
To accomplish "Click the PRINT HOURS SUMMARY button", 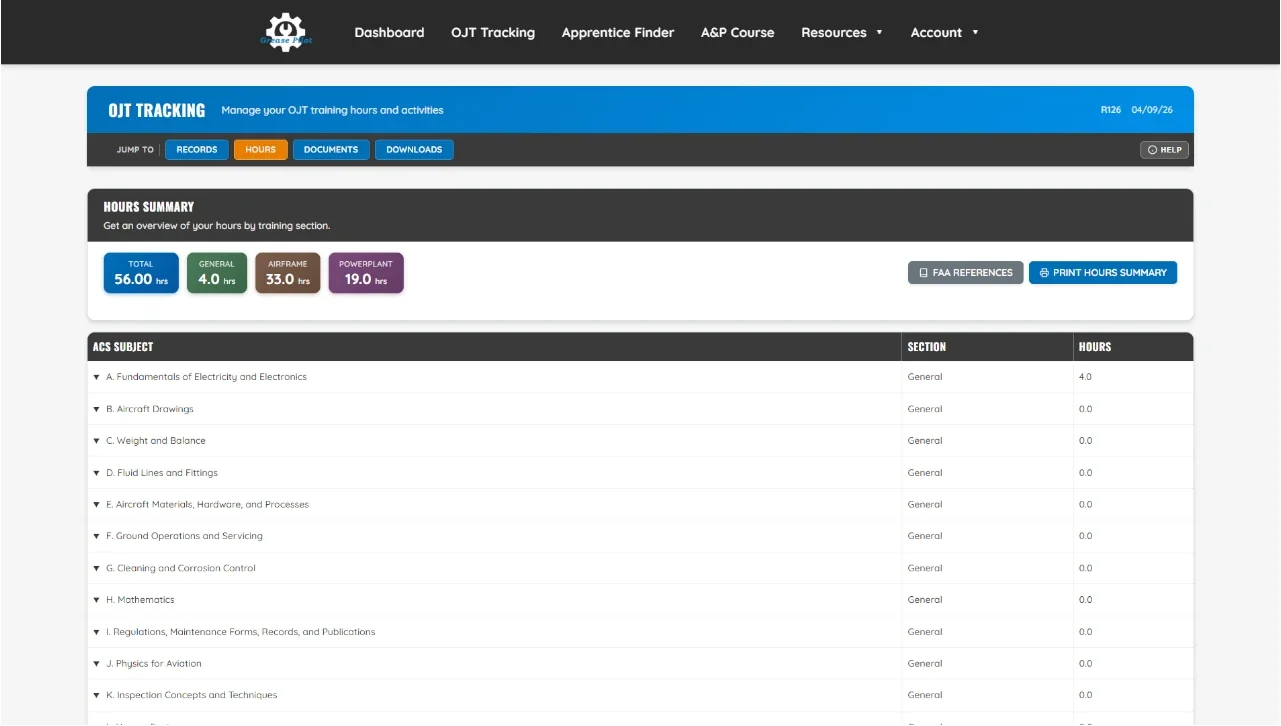I will [x=1103, y=272].
